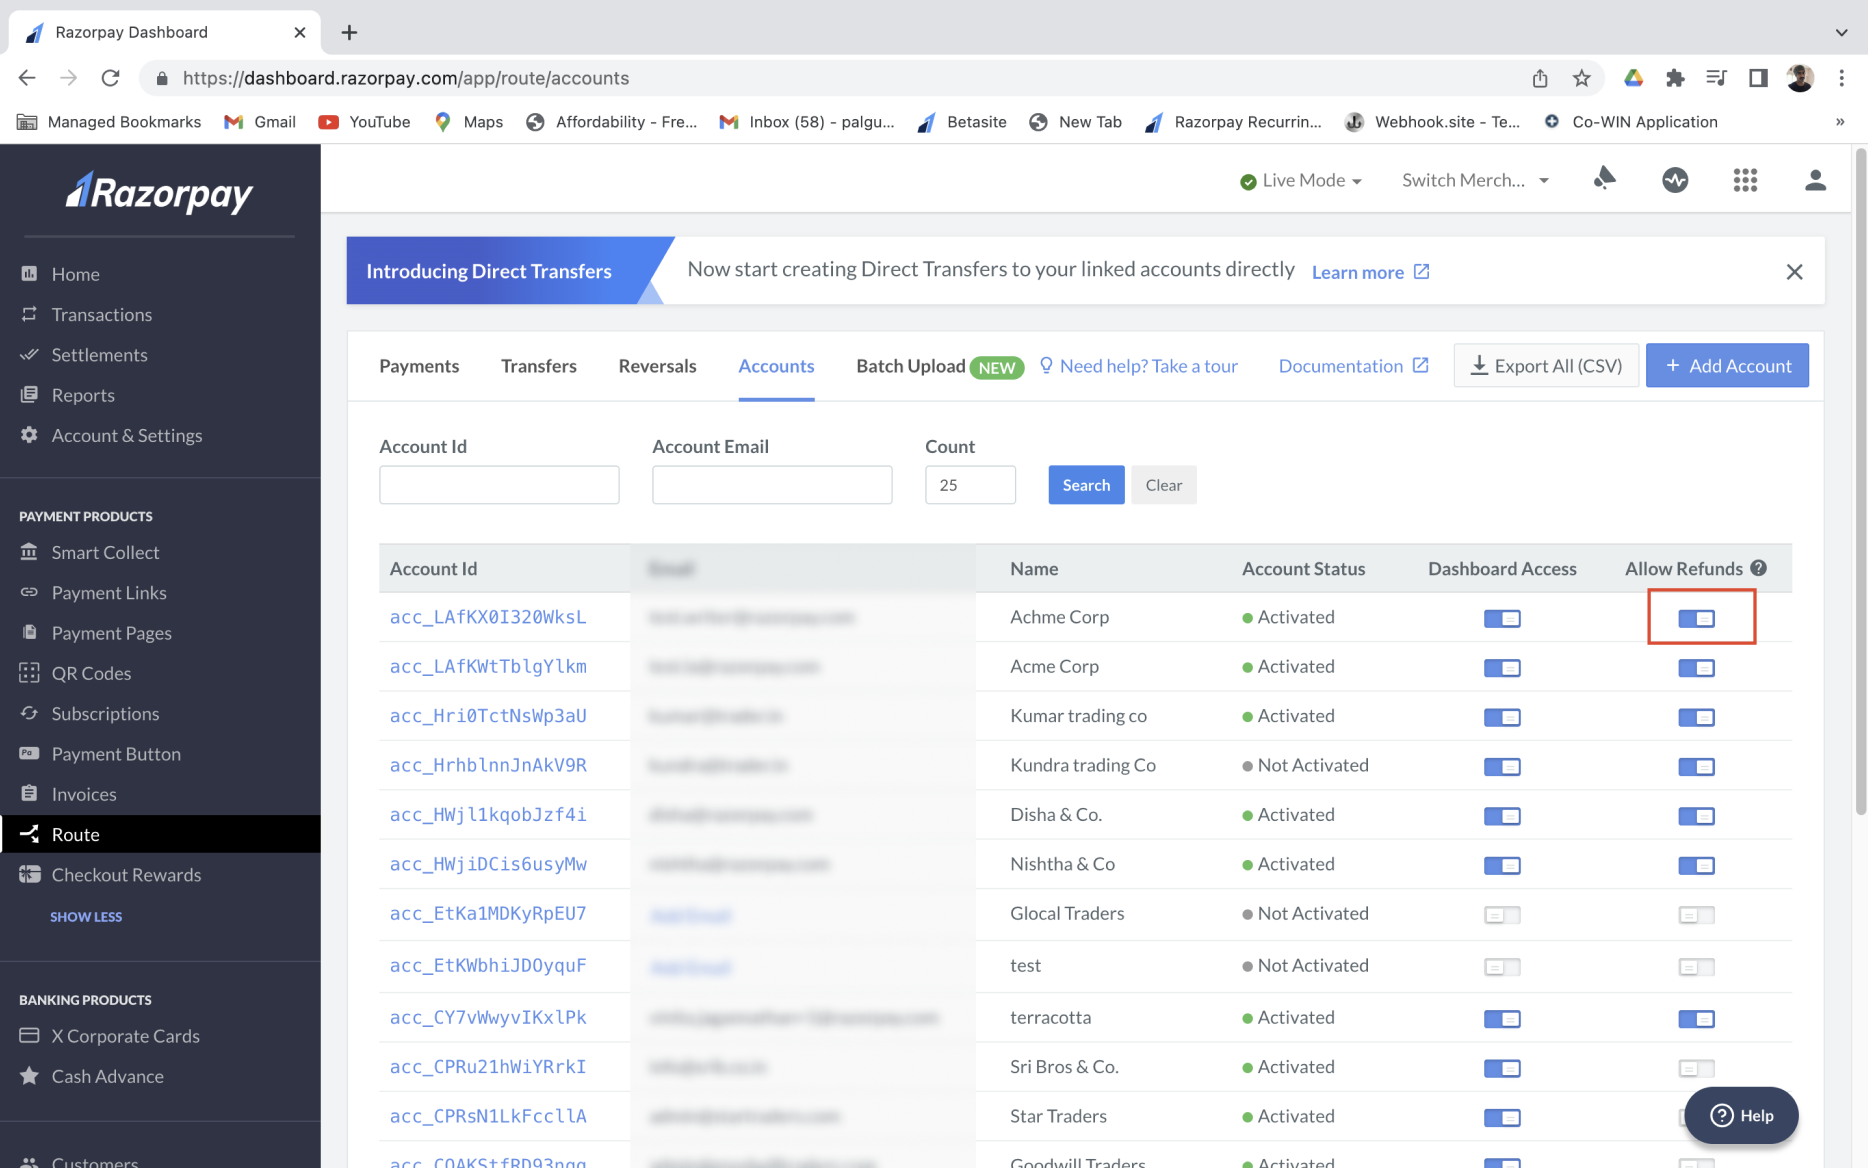The image size is (1868, 1168).
Task: Click the Clear button
Action: point(1163,485)
